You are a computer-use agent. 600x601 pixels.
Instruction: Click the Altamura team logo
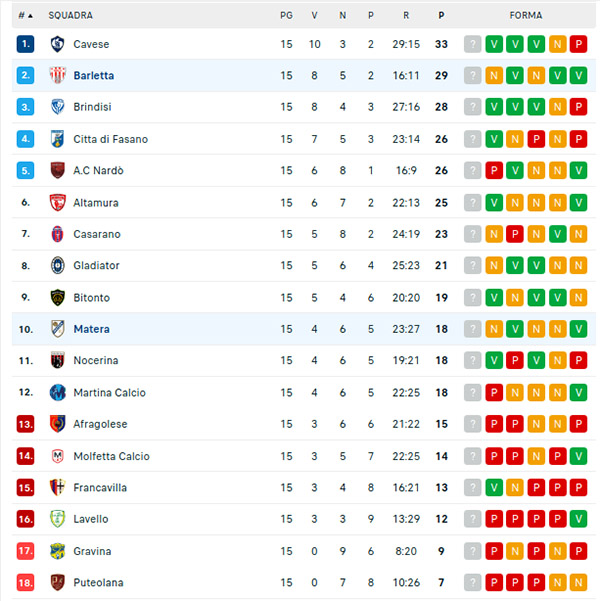coord(58,202)
